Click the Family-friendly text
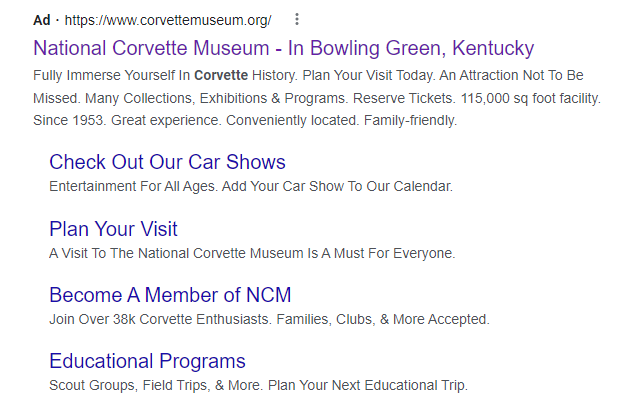 410,120
